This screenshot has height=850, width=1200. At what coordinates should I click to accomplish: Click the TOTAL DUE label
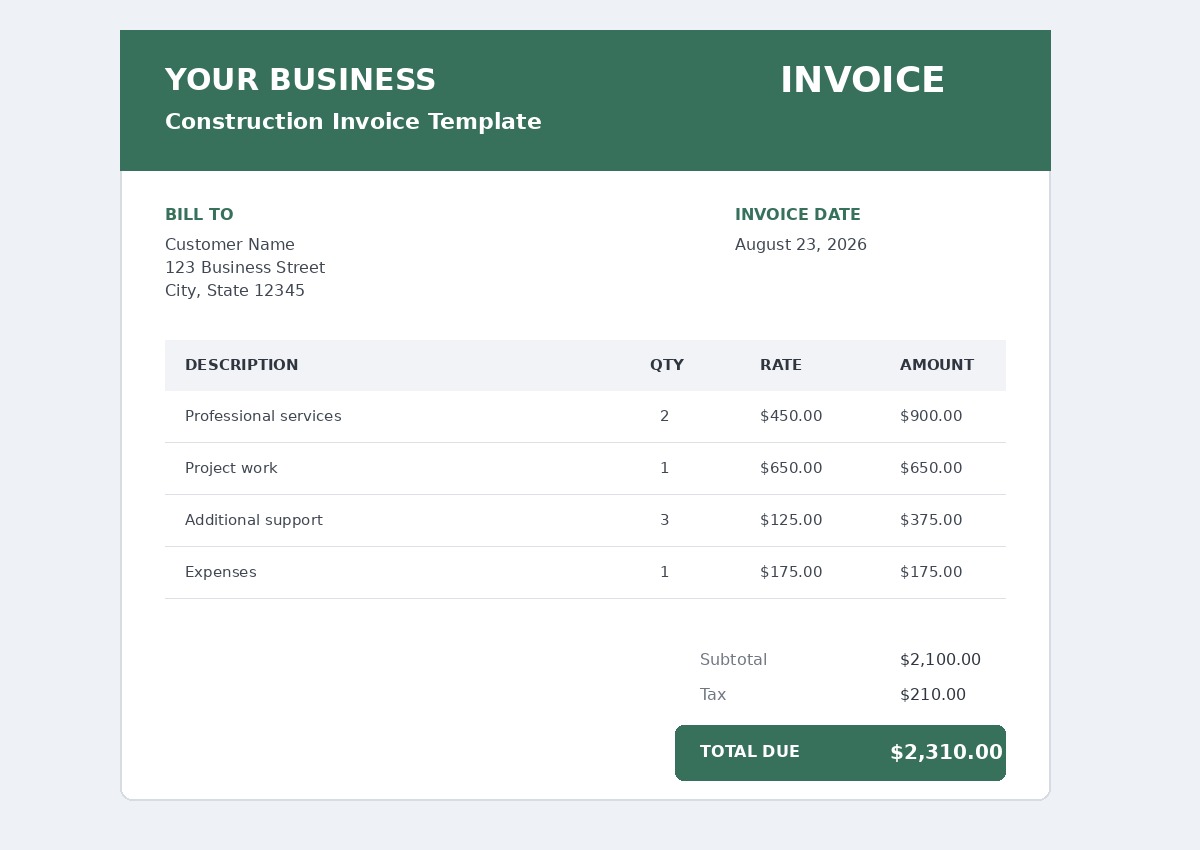(750, 752)
